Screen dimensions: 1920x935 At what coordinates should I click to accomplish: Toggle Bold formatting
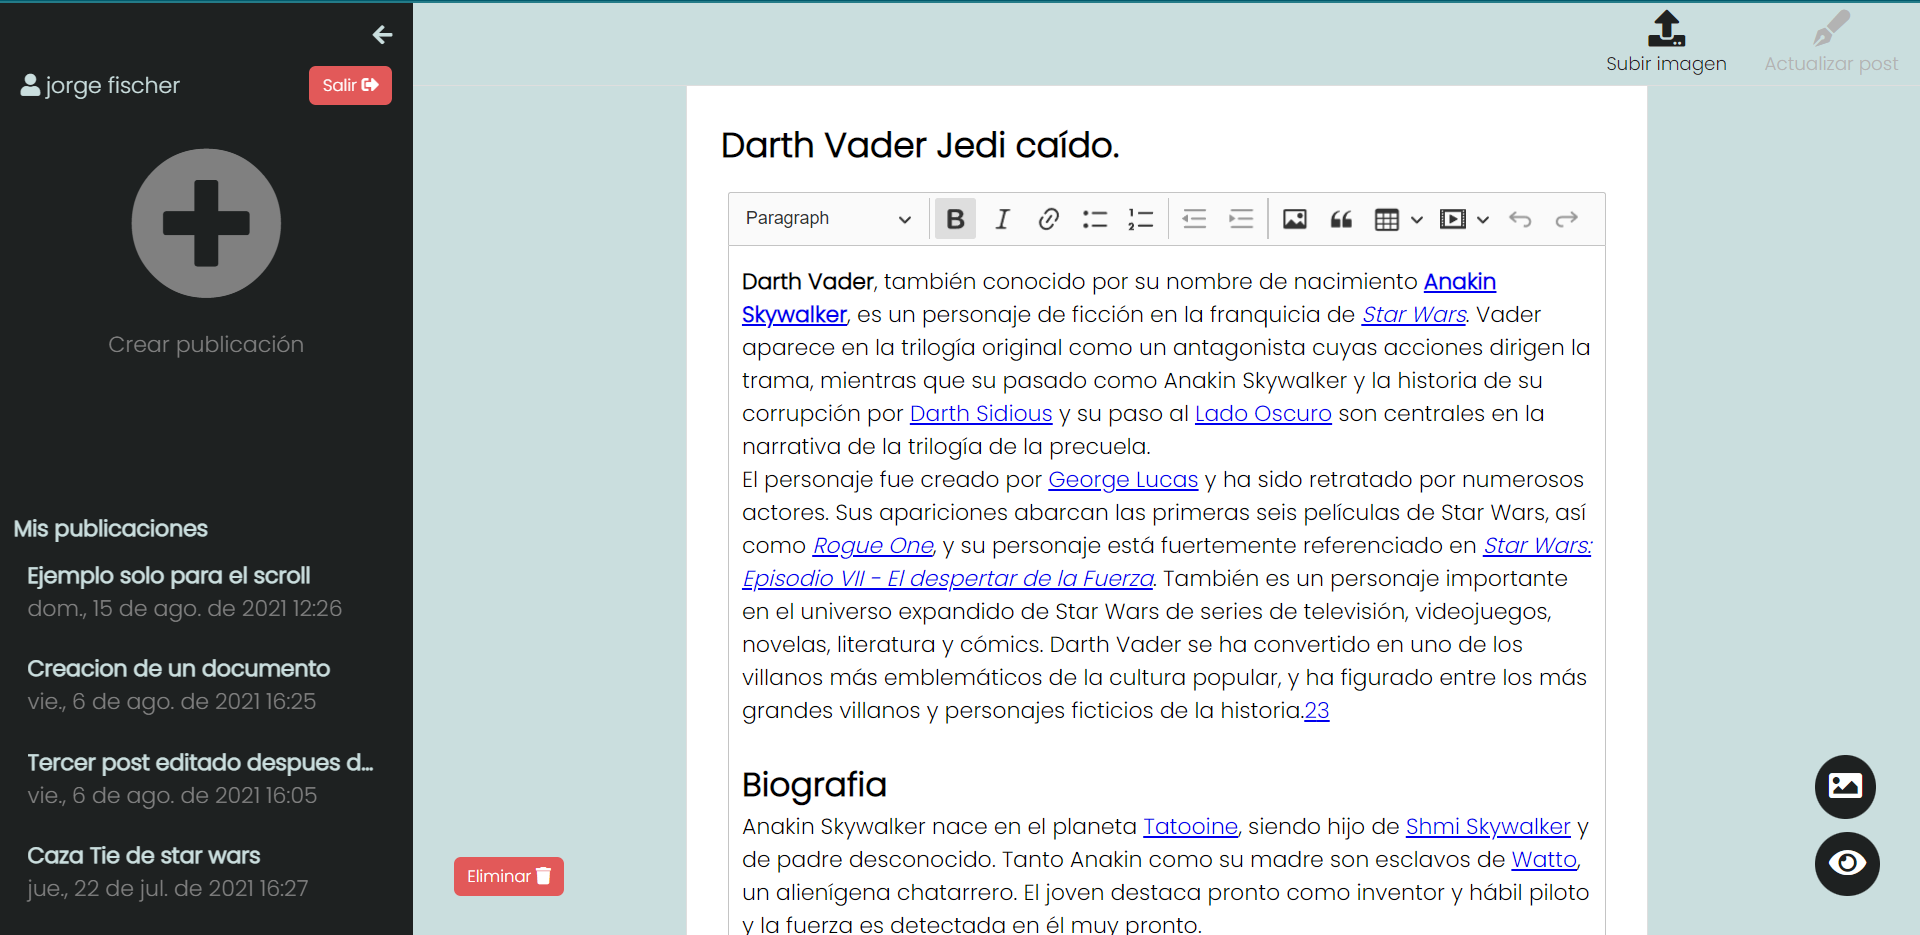(955, 219)
